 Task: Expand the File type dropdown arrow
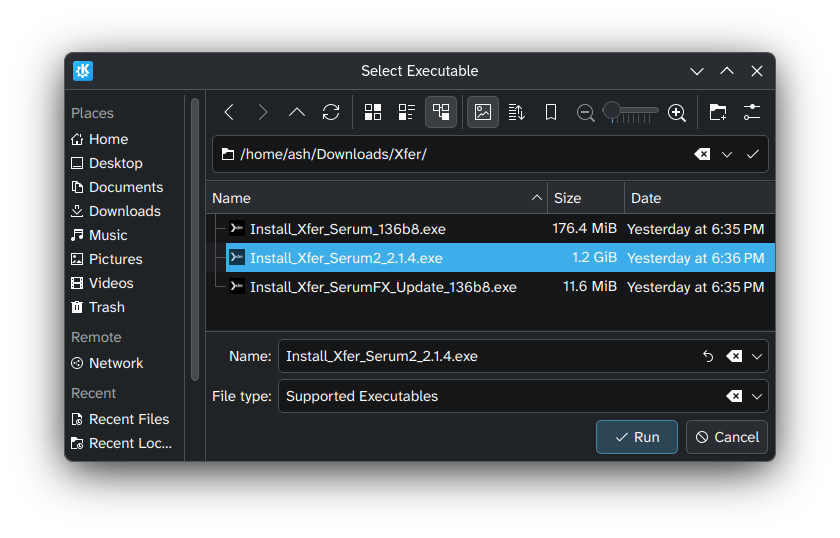757,396
